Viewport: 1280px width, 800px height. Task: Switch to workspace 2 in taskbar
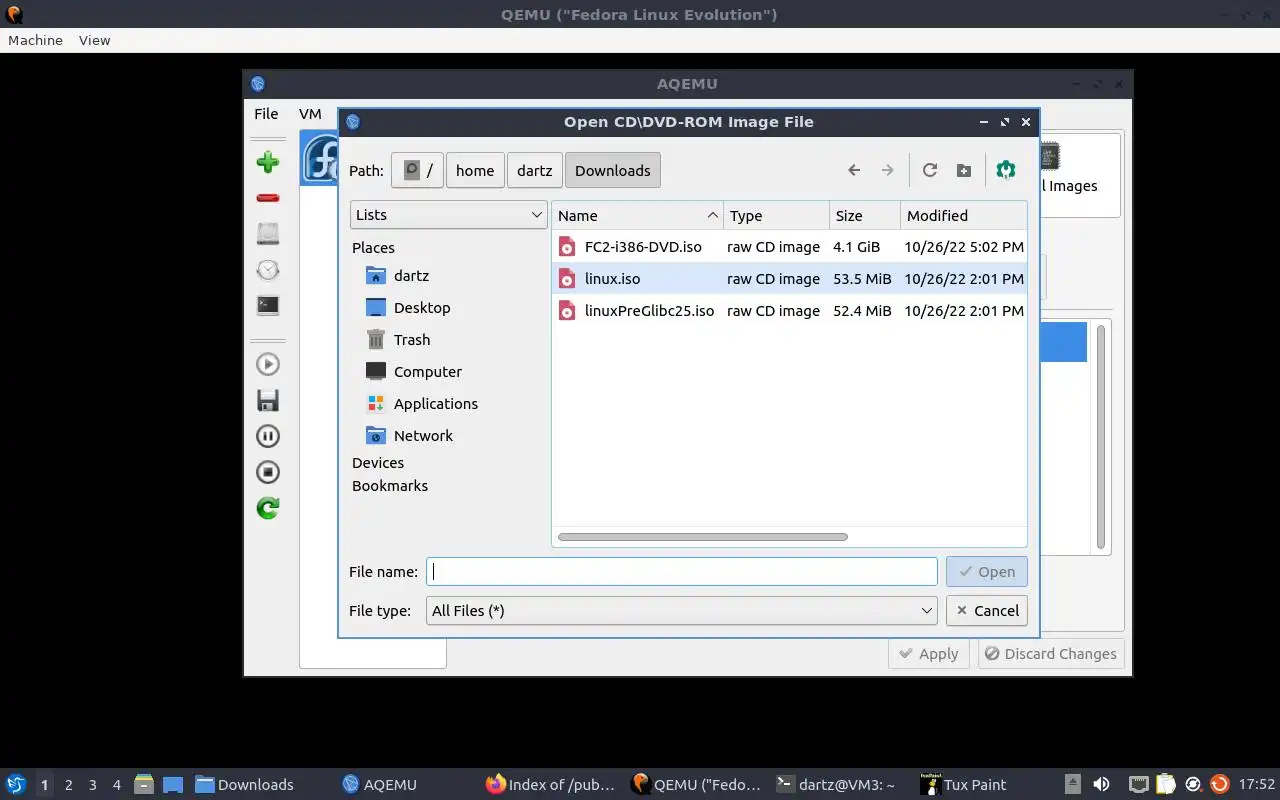(68, 785)
